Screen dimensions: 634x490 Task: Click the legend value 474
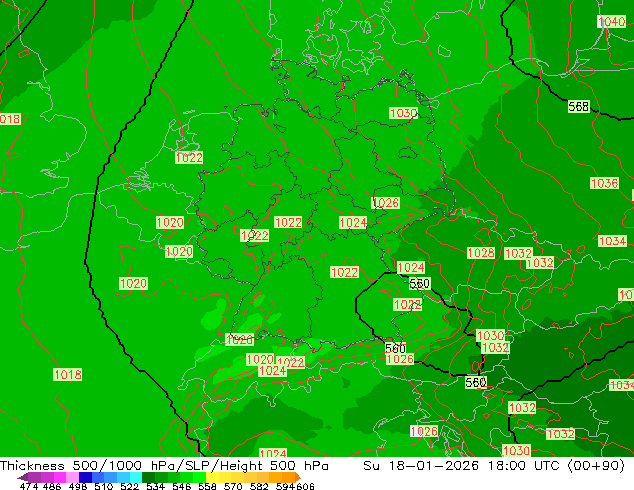[x=29, y=486]
